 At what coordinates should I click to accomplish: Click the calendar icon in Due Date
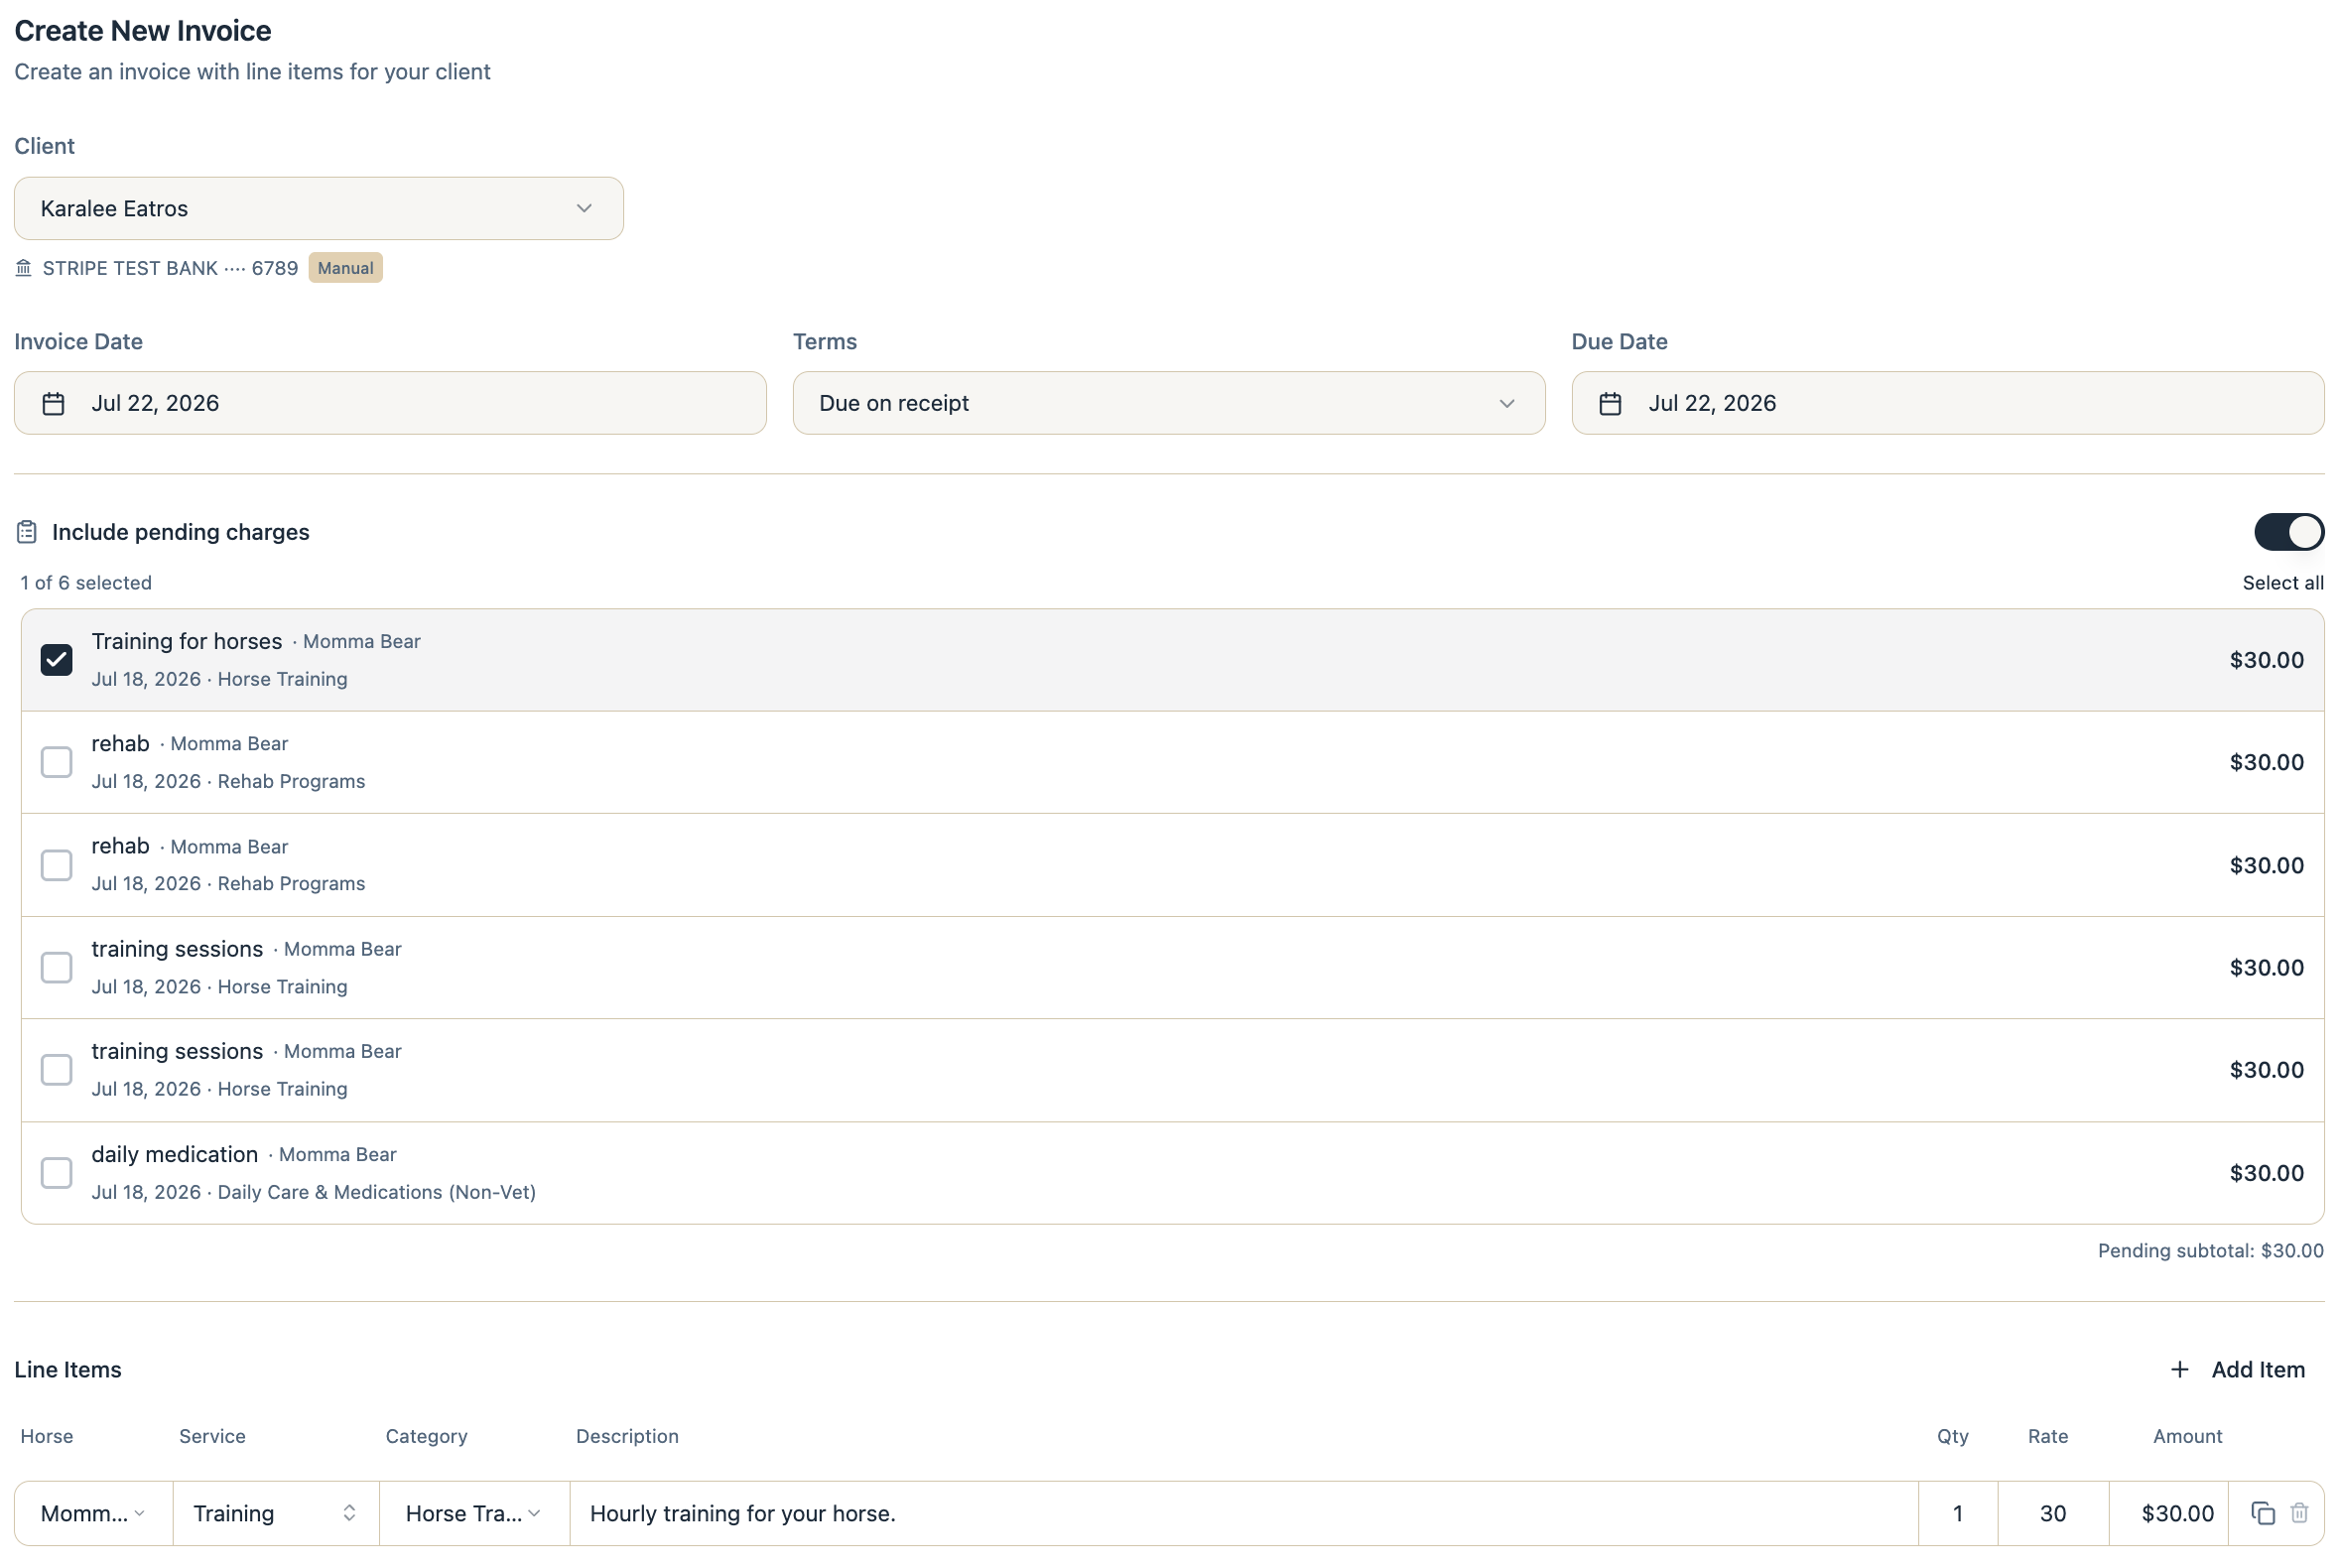1610,403
